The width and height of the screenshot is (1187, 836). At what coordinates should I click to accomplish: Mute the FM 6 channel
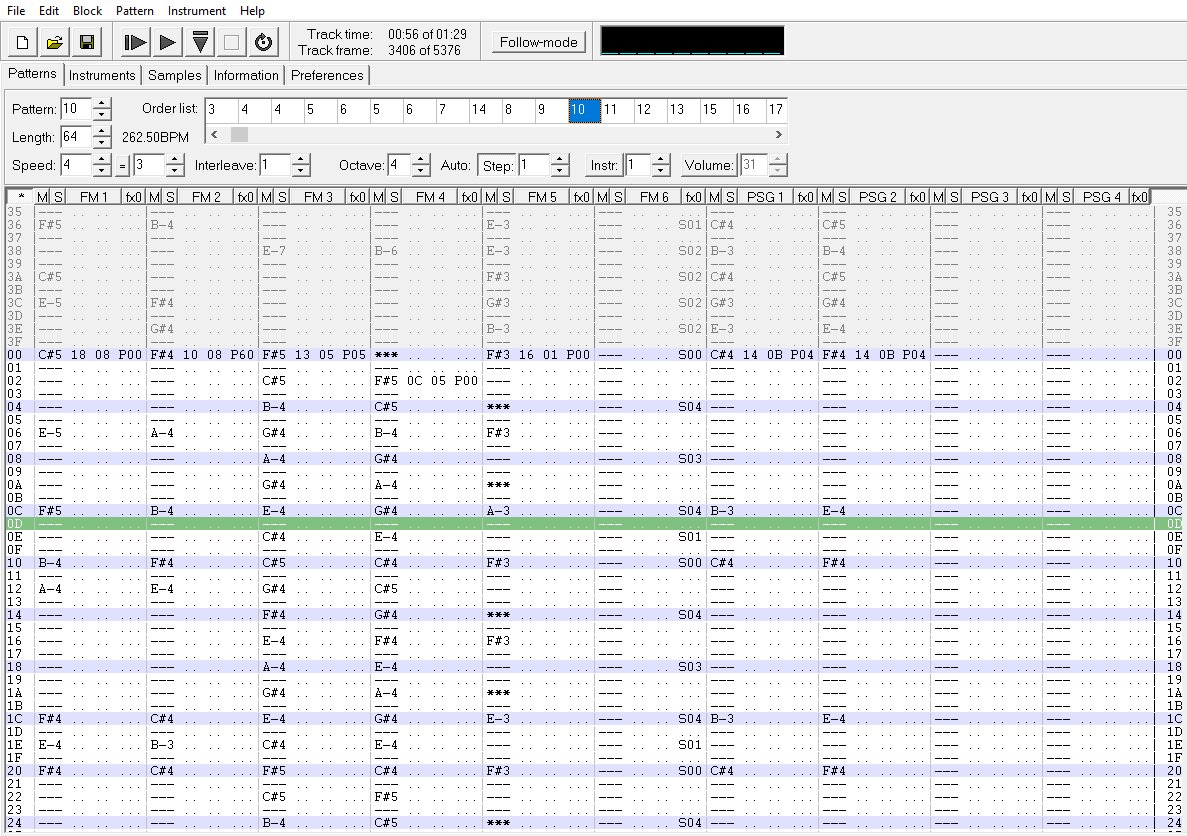(602, 197)
